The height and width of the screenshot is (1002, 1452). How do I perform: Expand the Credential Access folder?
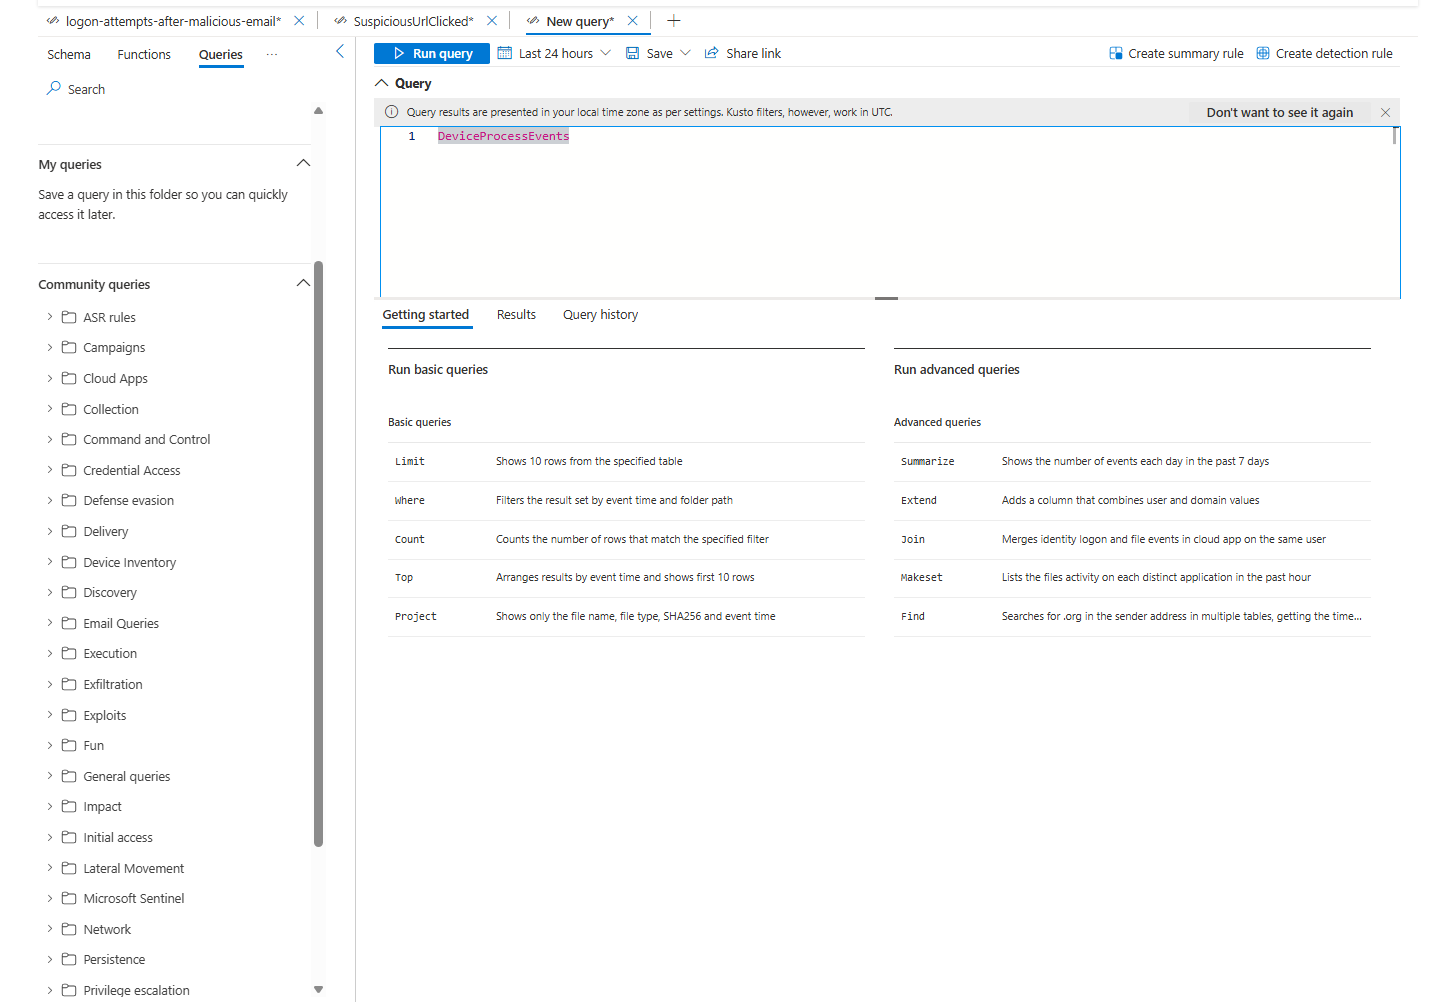[50, 470]
